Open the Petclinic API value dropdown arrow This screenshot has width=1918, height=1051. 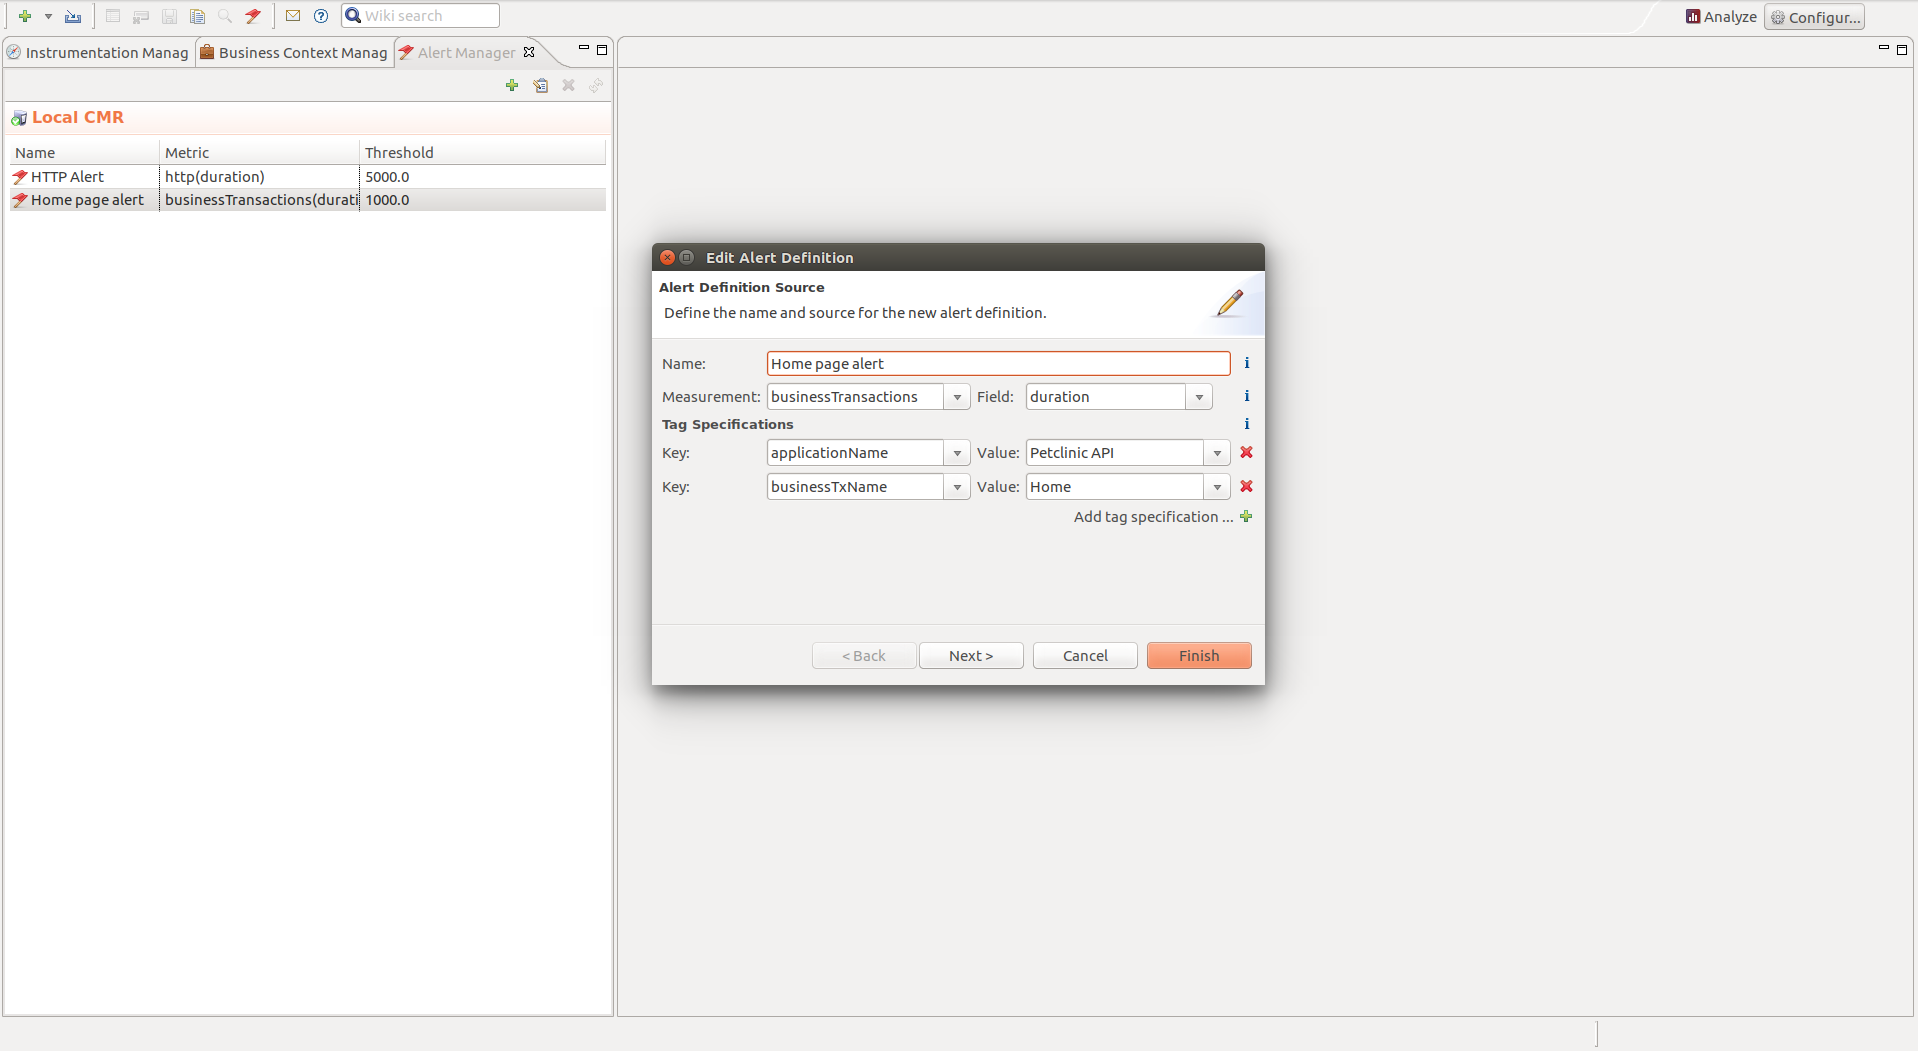(x=1217, y=453)
